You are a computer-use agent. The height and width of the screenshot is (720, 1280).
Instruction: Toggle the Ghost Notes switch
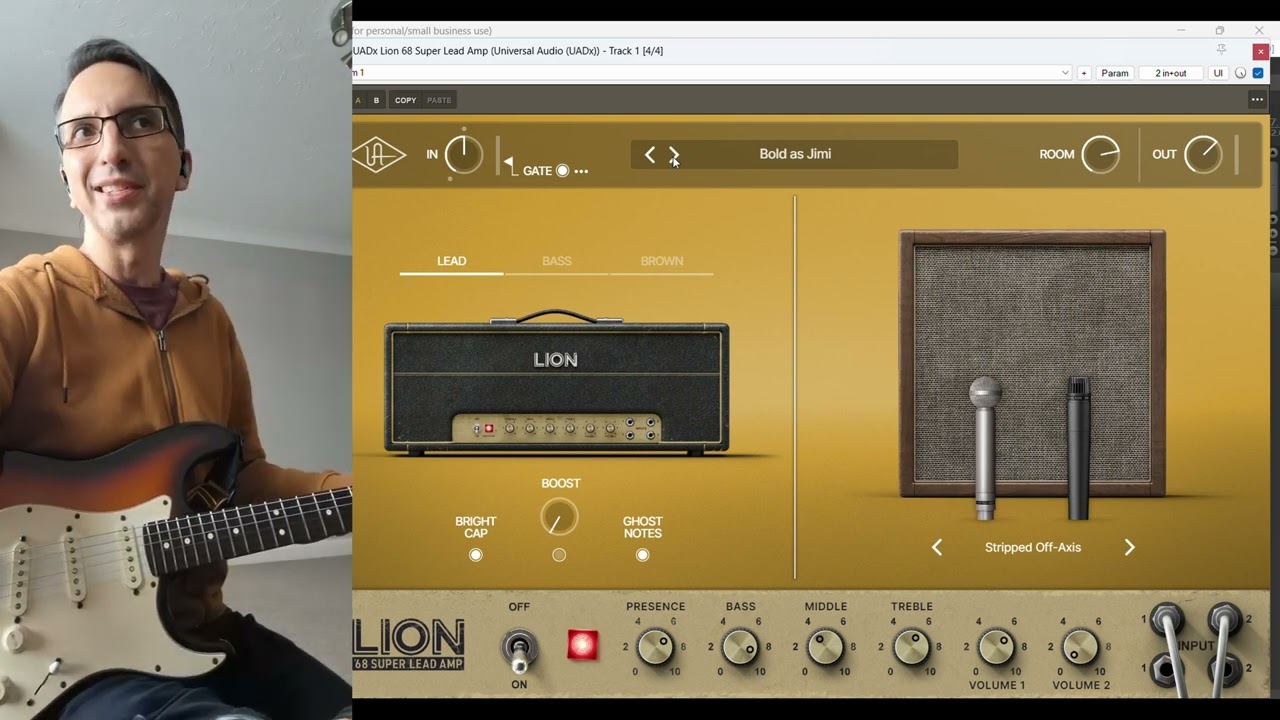[643, 555]
